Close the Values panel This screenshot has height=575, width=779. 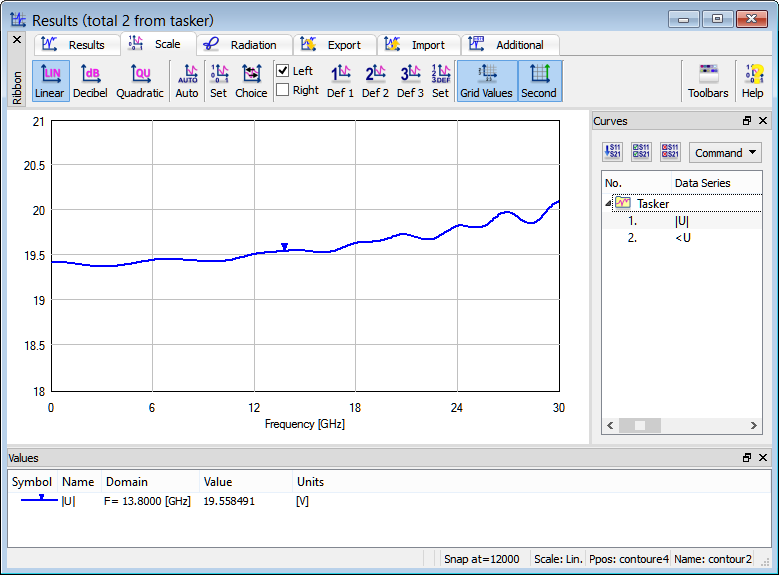[x=763, y=458]
